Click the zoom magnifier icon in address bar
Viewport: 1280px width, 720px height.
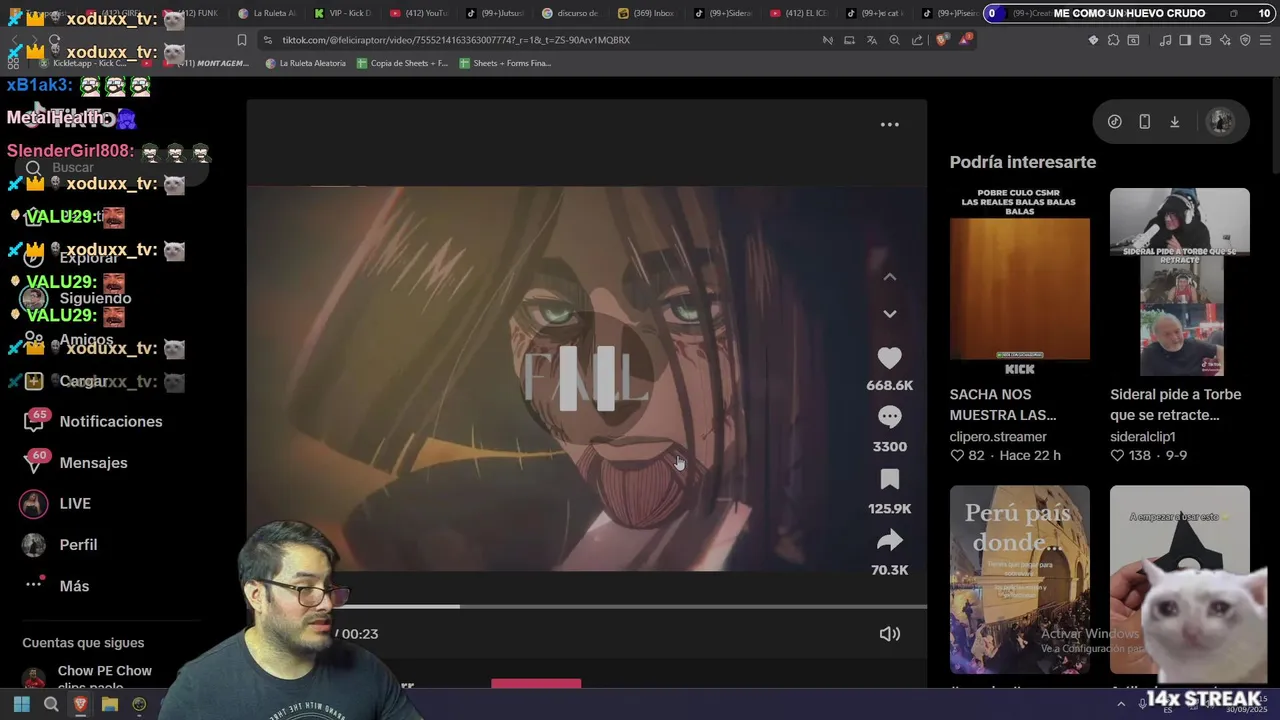click(894, 40)
